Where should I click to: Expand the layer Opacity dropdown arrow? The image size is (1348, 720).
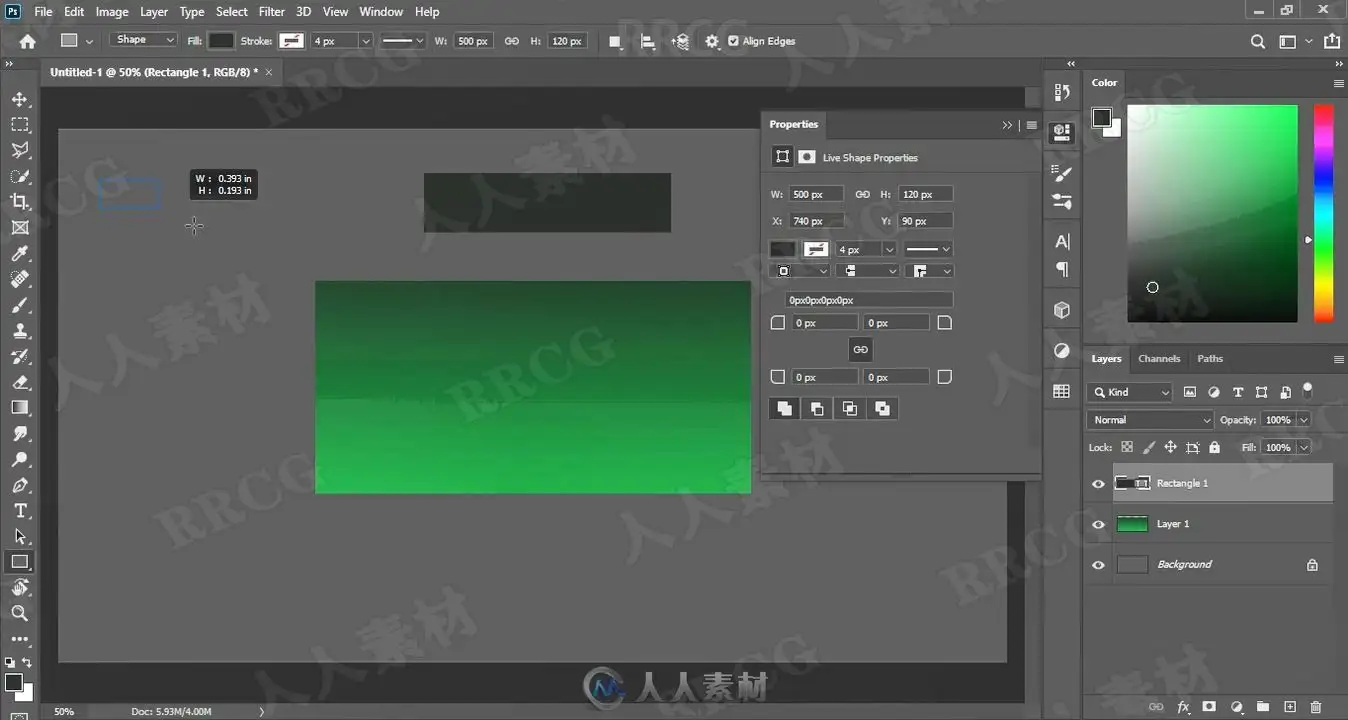click(x=1303, y=420)
